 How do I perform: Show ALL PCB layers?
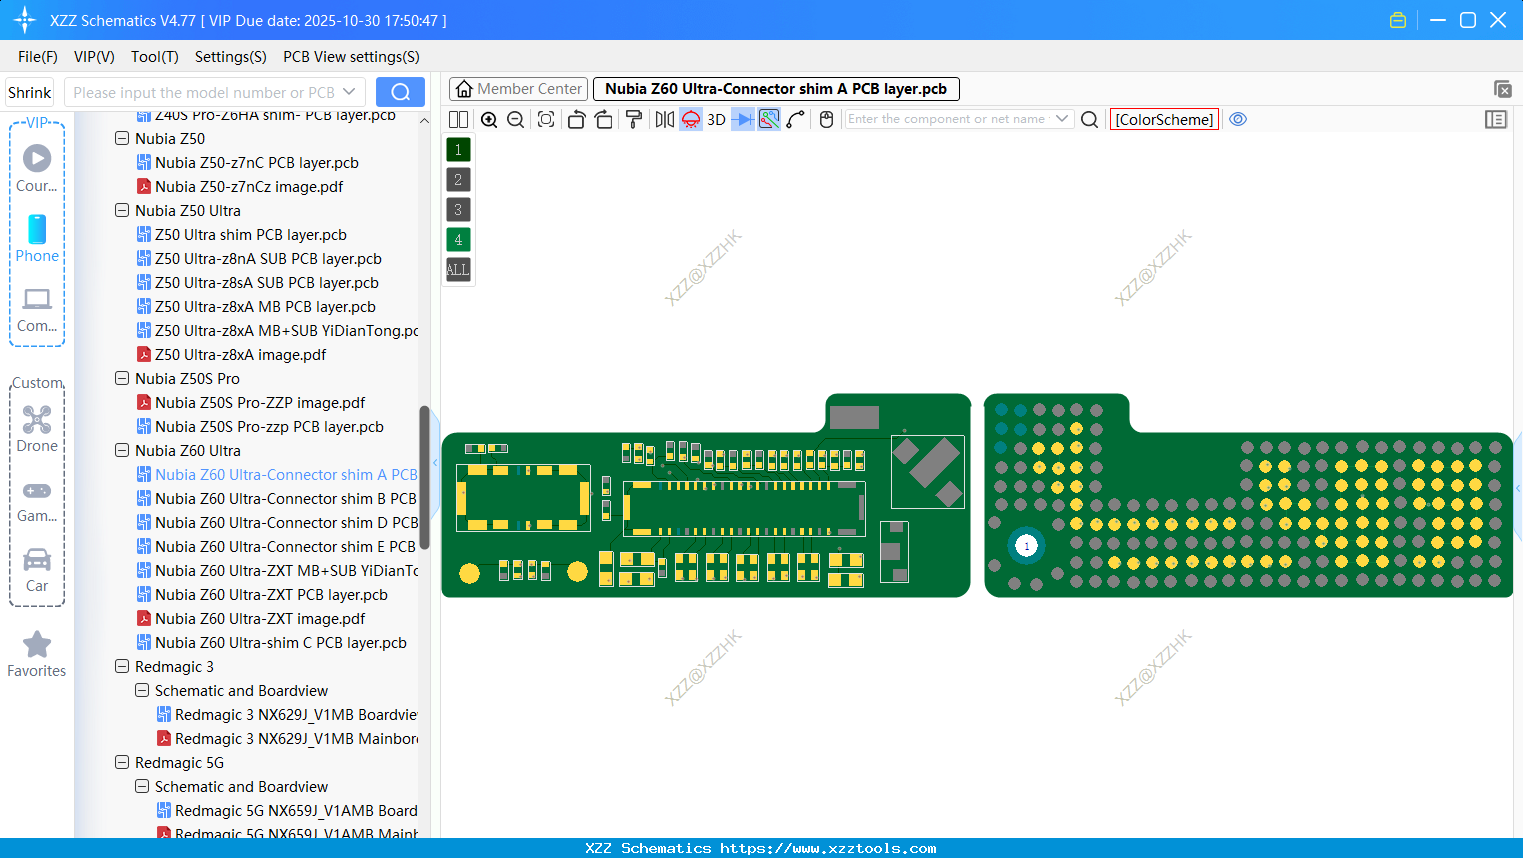pyautogui.click(x=458, y=270)
